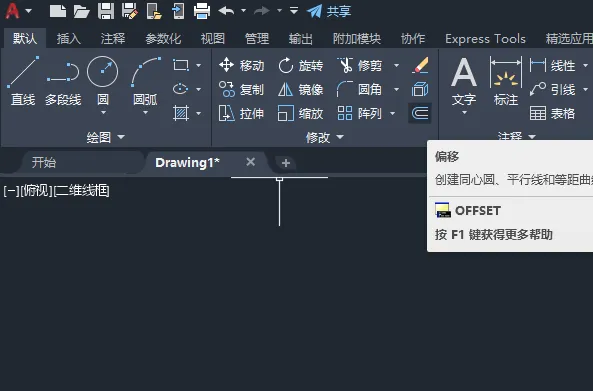Click the 修剪 Trim tool

point(359,65)
